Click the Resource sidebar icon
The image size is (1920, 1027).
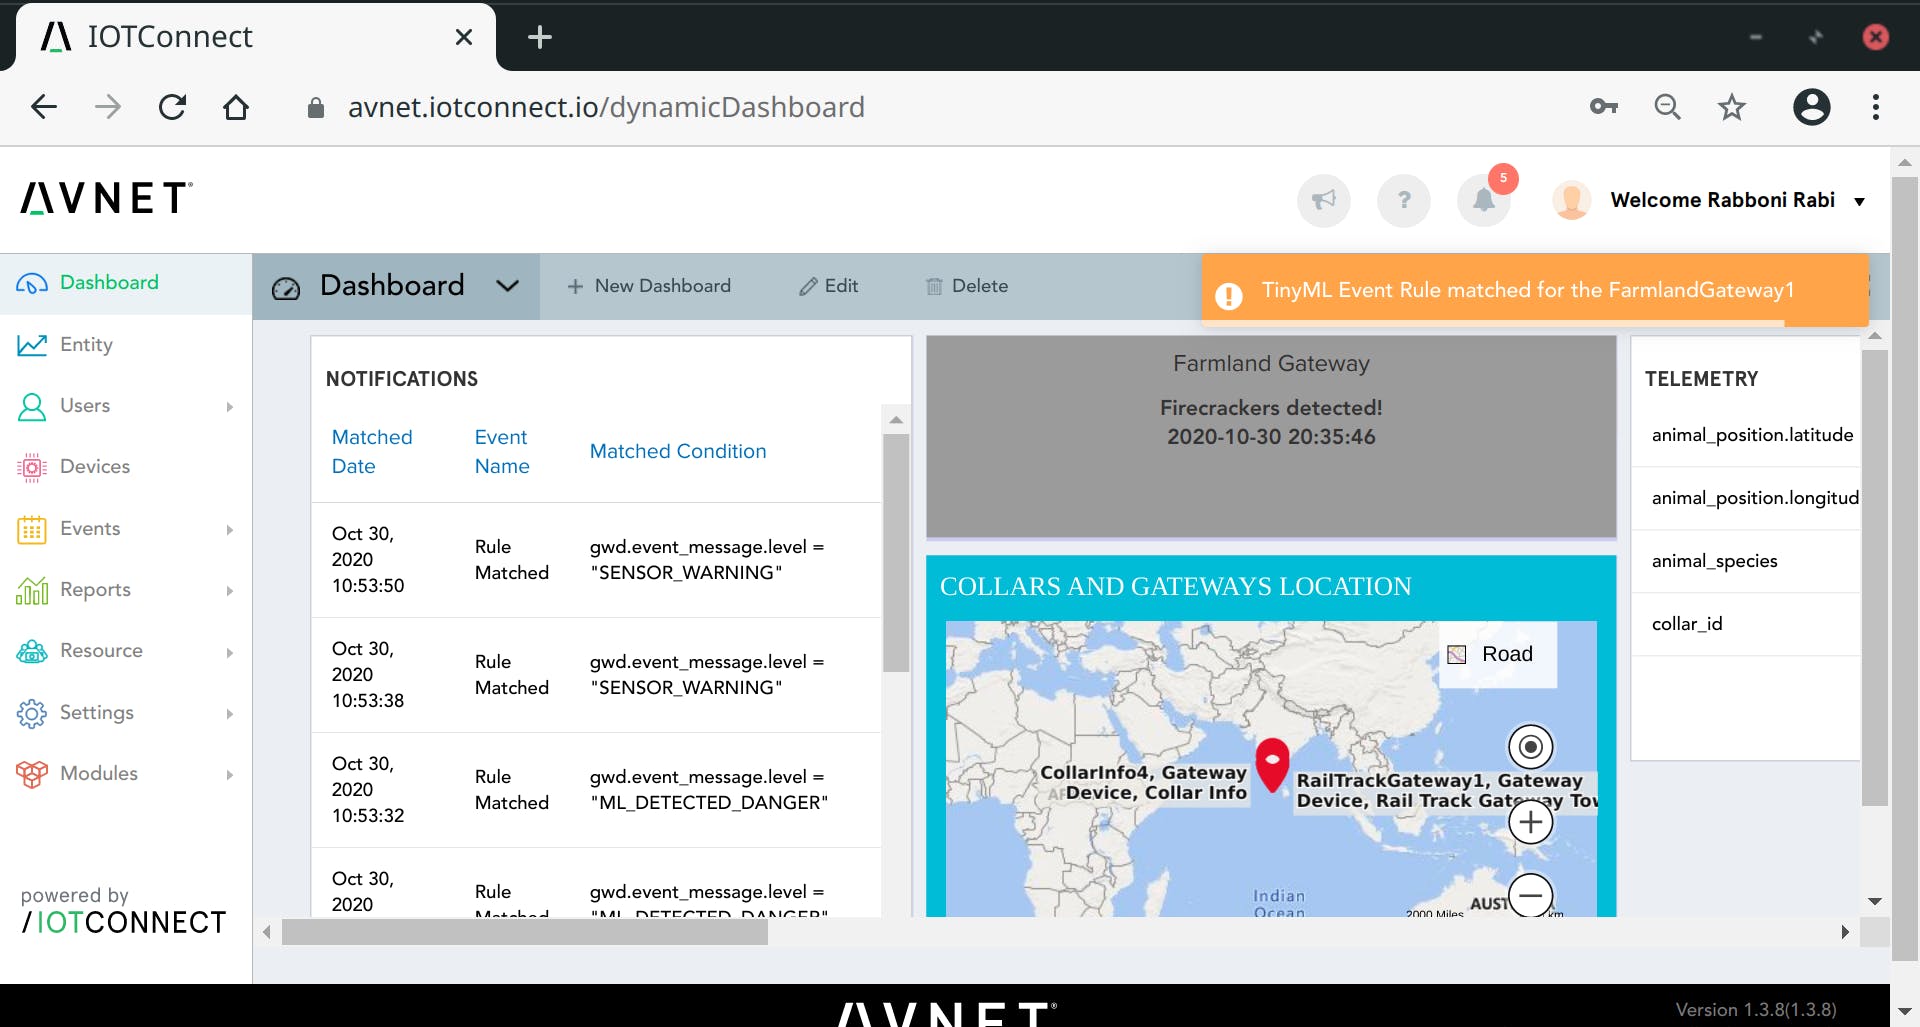(32, 652)
